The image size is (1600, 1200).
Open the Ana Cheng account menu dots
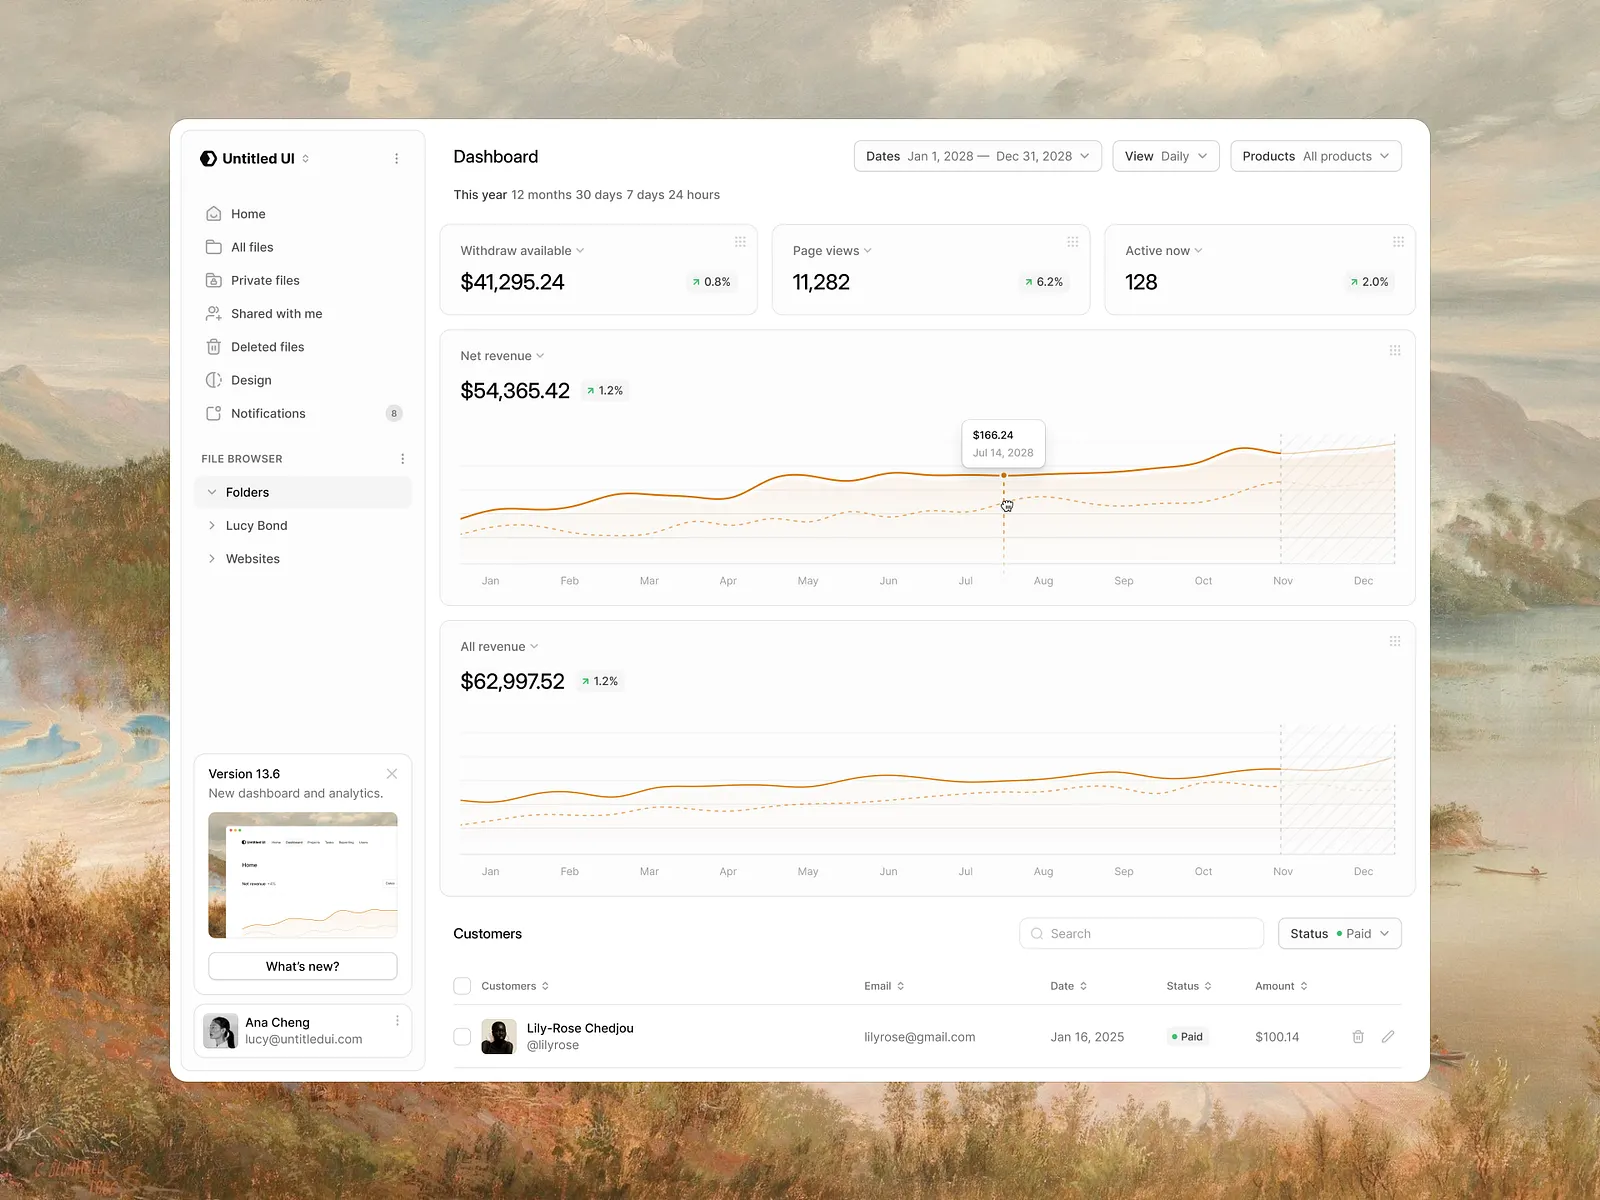(x=397, y=1021)
